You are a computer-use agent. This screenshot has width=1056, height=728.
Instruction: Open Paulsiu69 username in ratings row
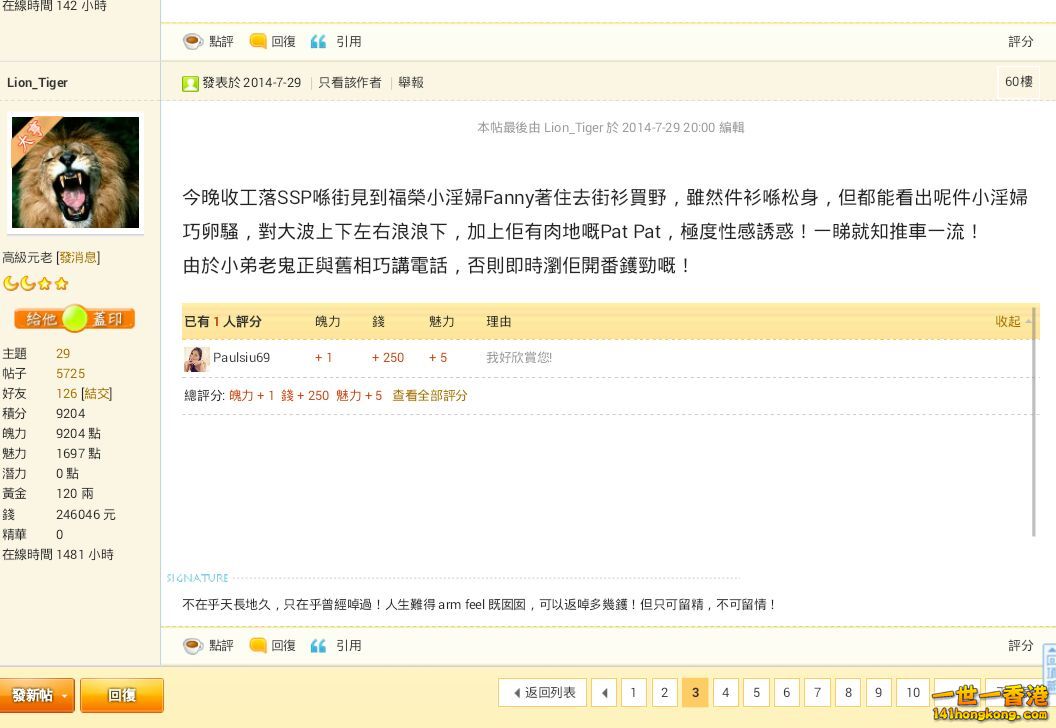(x=241, y=358)
